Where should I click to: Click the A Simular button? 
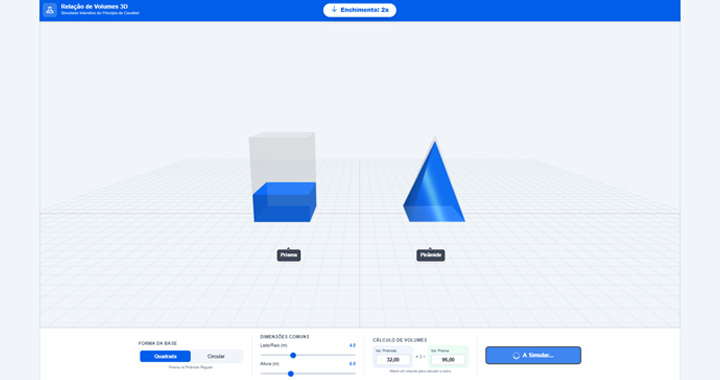533,355
